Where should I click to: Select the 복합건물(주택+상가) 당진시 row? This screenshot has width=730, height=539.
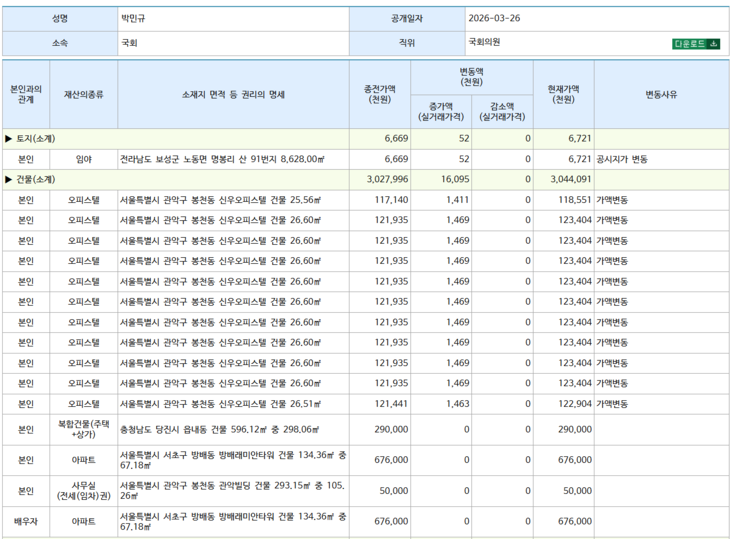365,430
